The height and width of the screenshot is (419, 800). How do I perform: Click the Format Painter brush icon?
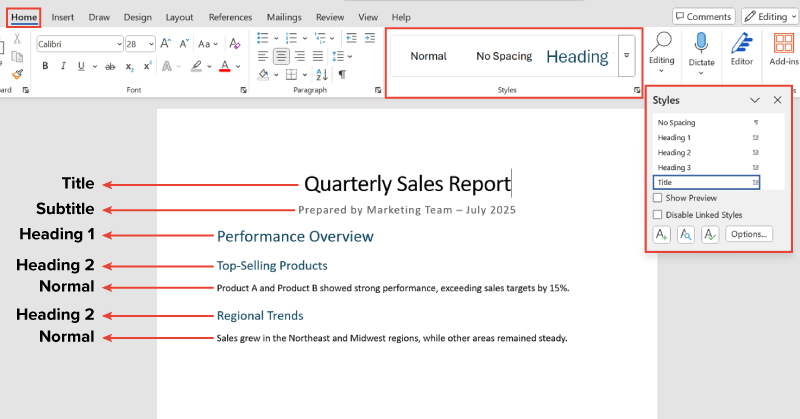17,73
